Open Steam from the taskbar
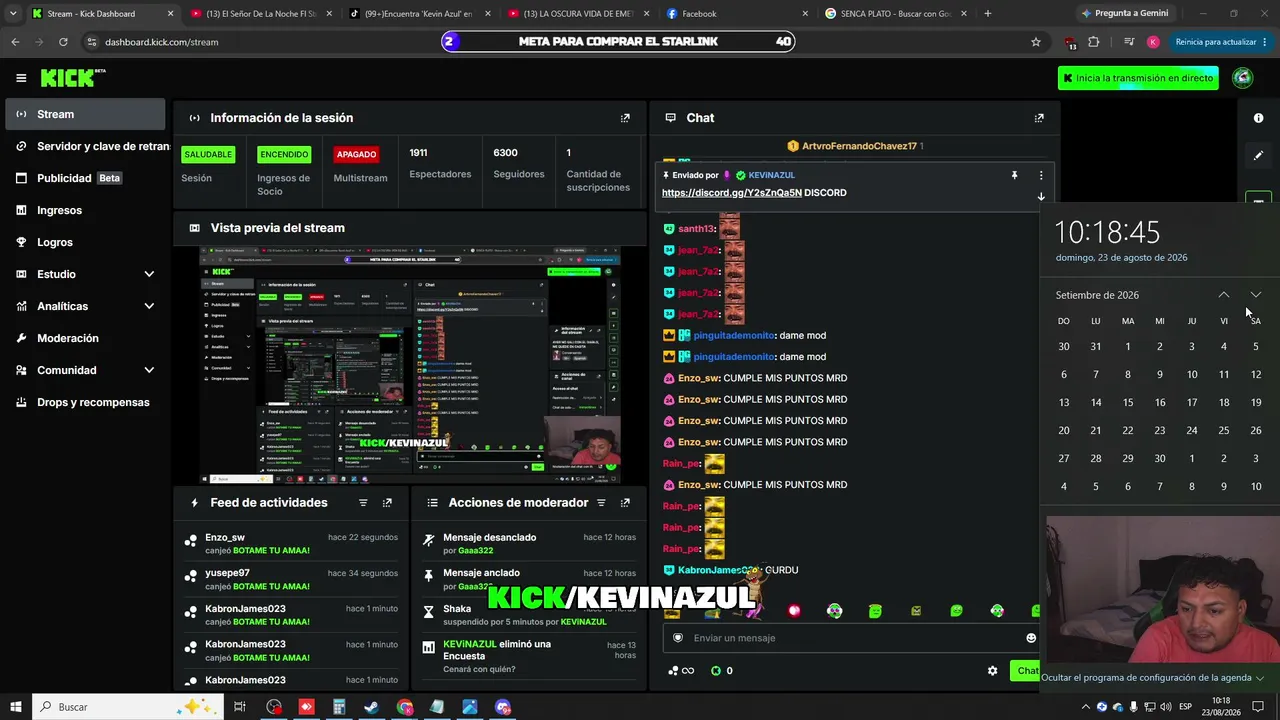The width and height of the screenshot is (1280, 720). coord(371,707)
